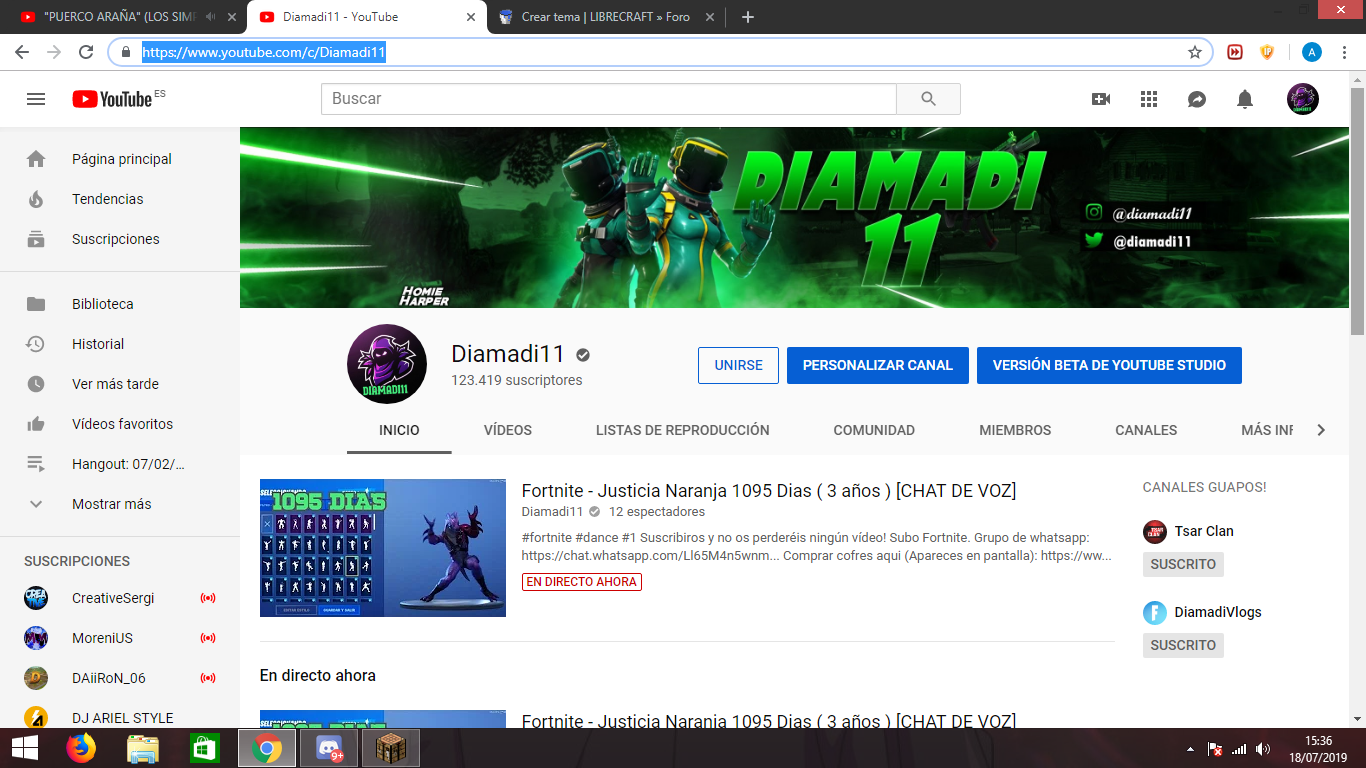Select the CANALES tab
Screen dimensions: 1366x768
1146,430
